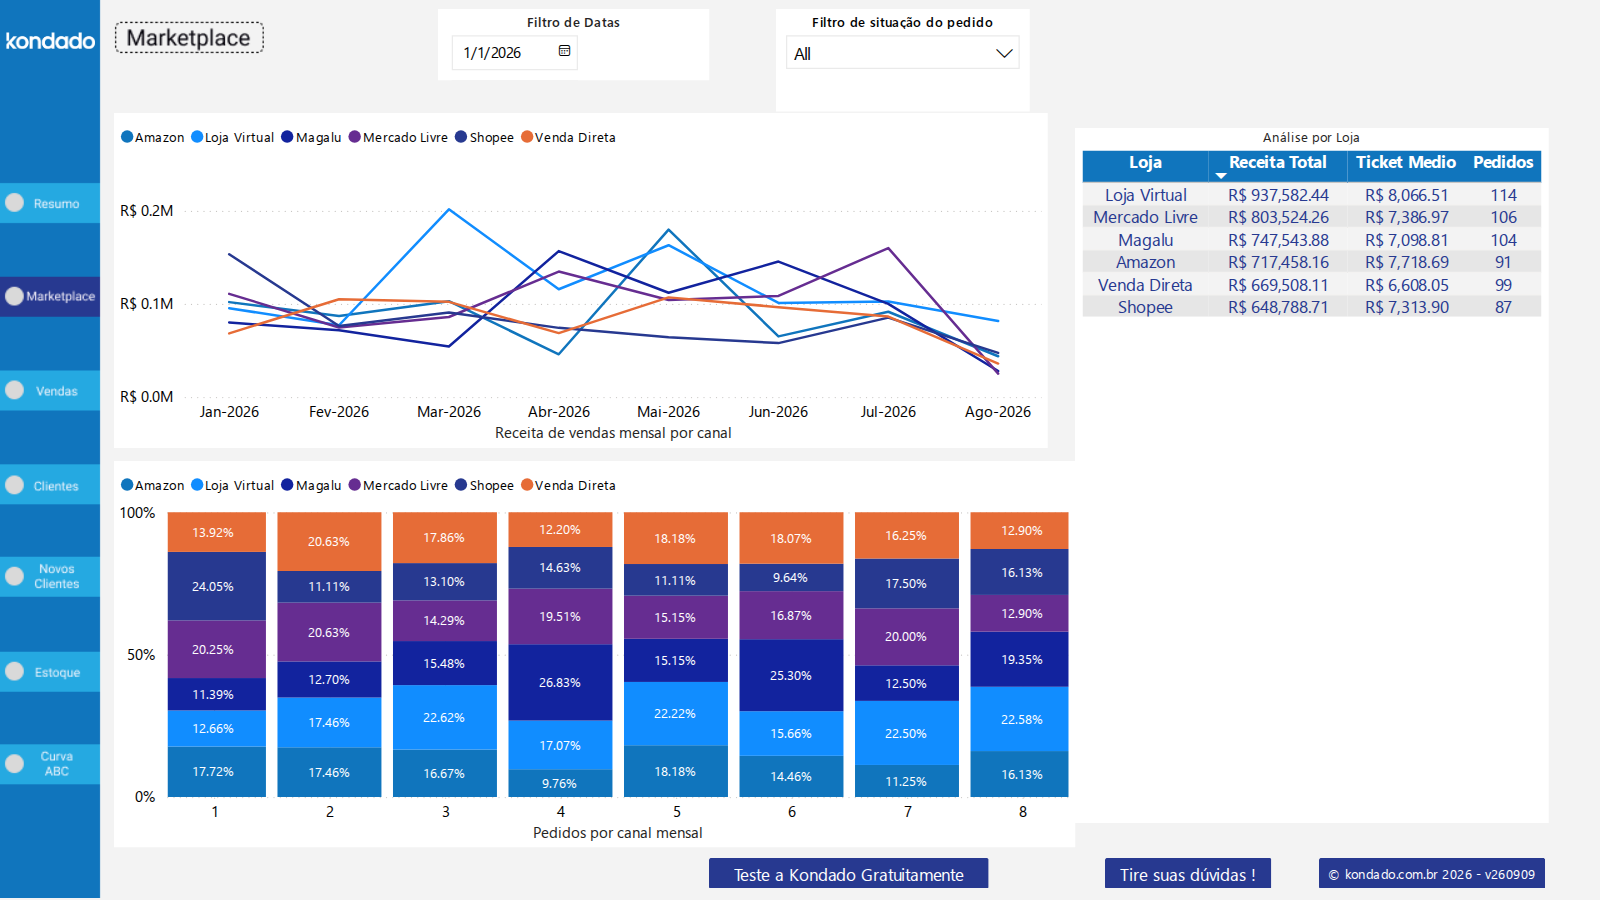The height and width of the screenshot is (900, 1600).
Task: Click 22.22% segment in month 5 bar
Action: pyautogui.click(x=675, y=713)
